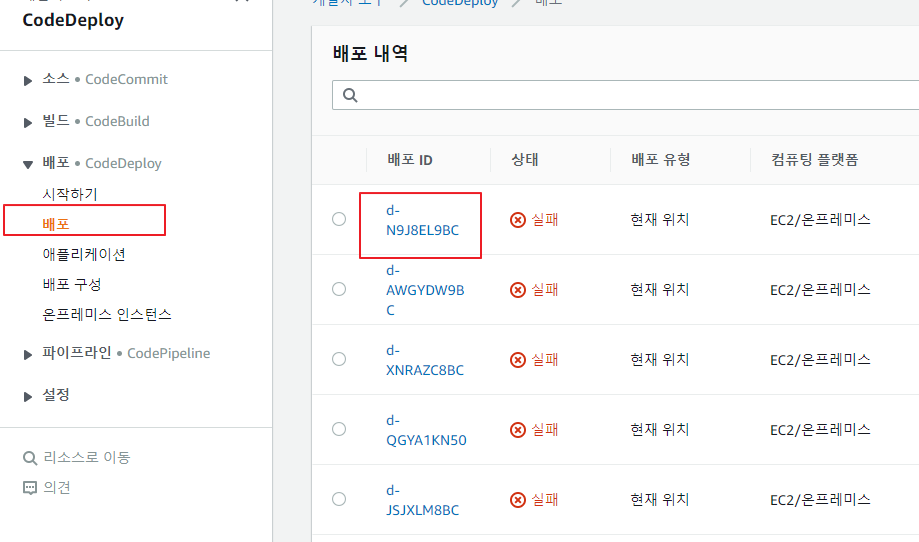Click the failed status icon for d-QGYA1KN50
Viewport: 919px width, 542px height.
[518, 430]
